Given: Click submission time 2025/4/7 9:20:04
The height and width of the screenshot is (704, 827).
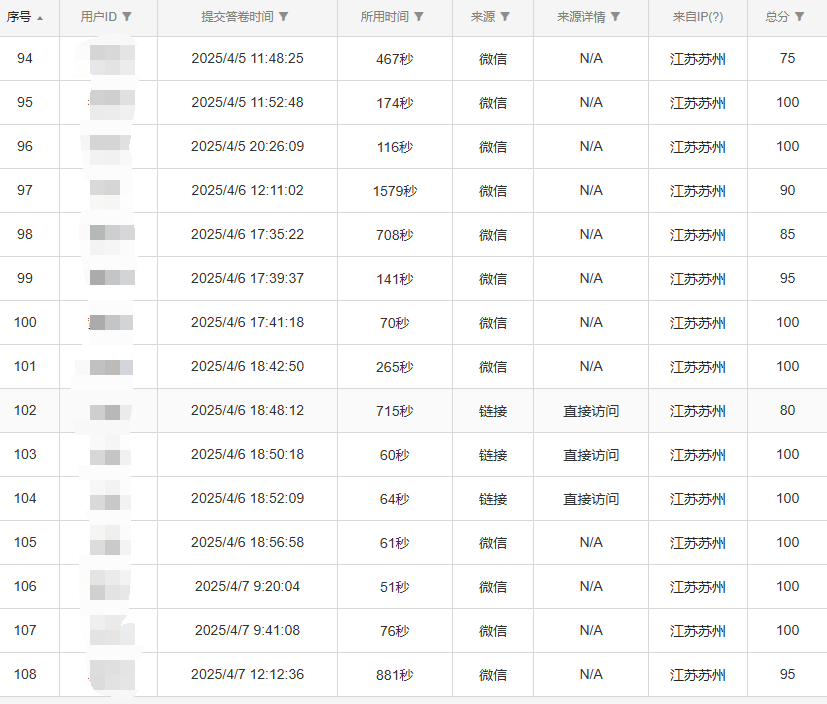Looking at the screenshot, I should (x=247, y=587).
